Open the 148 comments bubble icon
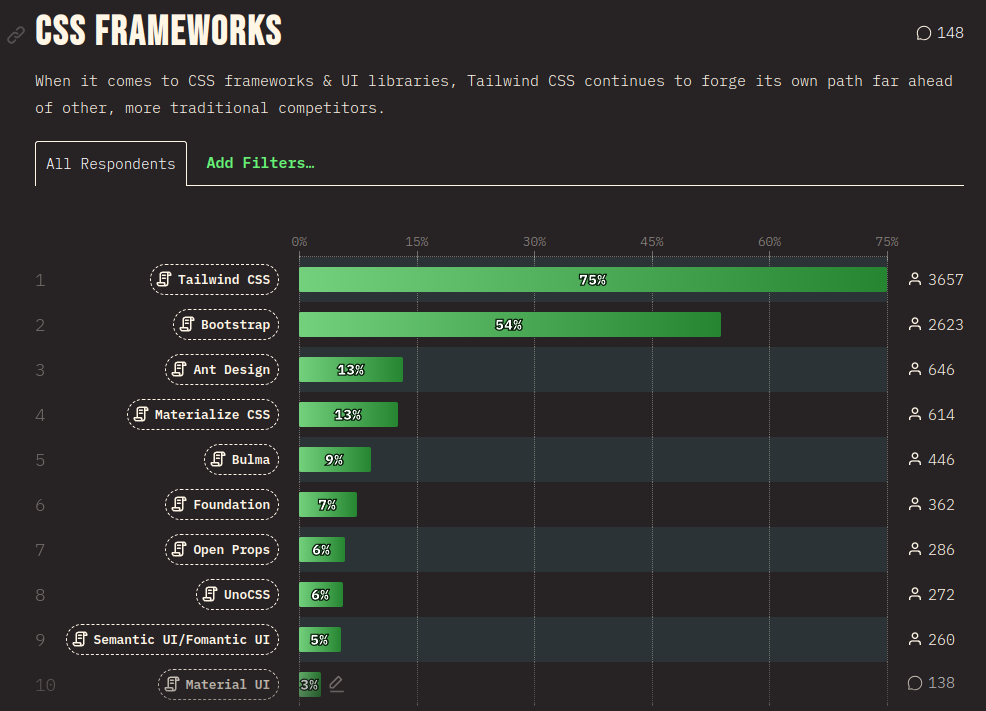The image size is (986, 711). [923, 33]
